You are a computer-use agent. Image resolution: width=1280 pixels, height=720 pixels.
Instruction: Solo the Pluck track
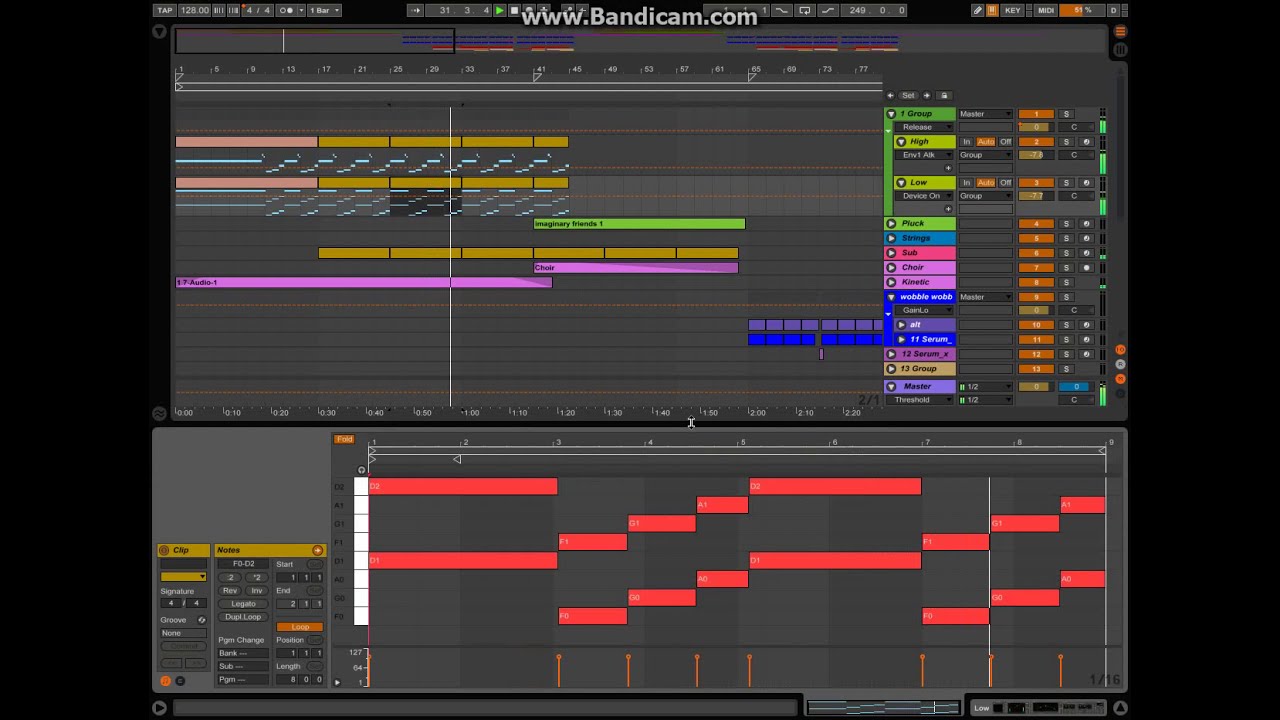[1066, 223]
